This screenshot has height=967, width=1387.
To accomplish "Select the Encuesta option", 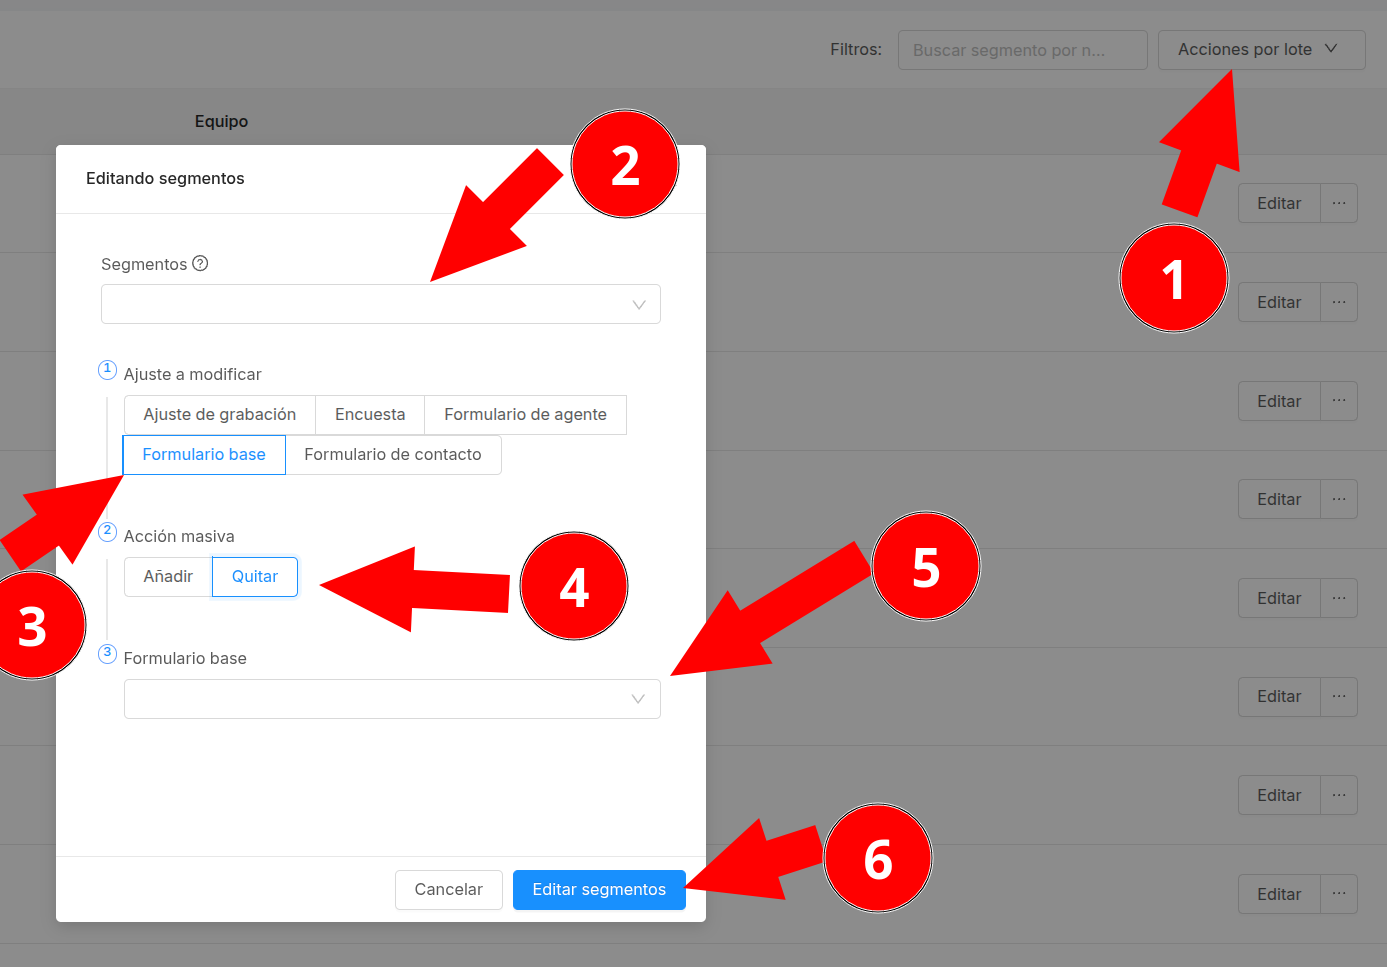I will [x=370, y=415].
